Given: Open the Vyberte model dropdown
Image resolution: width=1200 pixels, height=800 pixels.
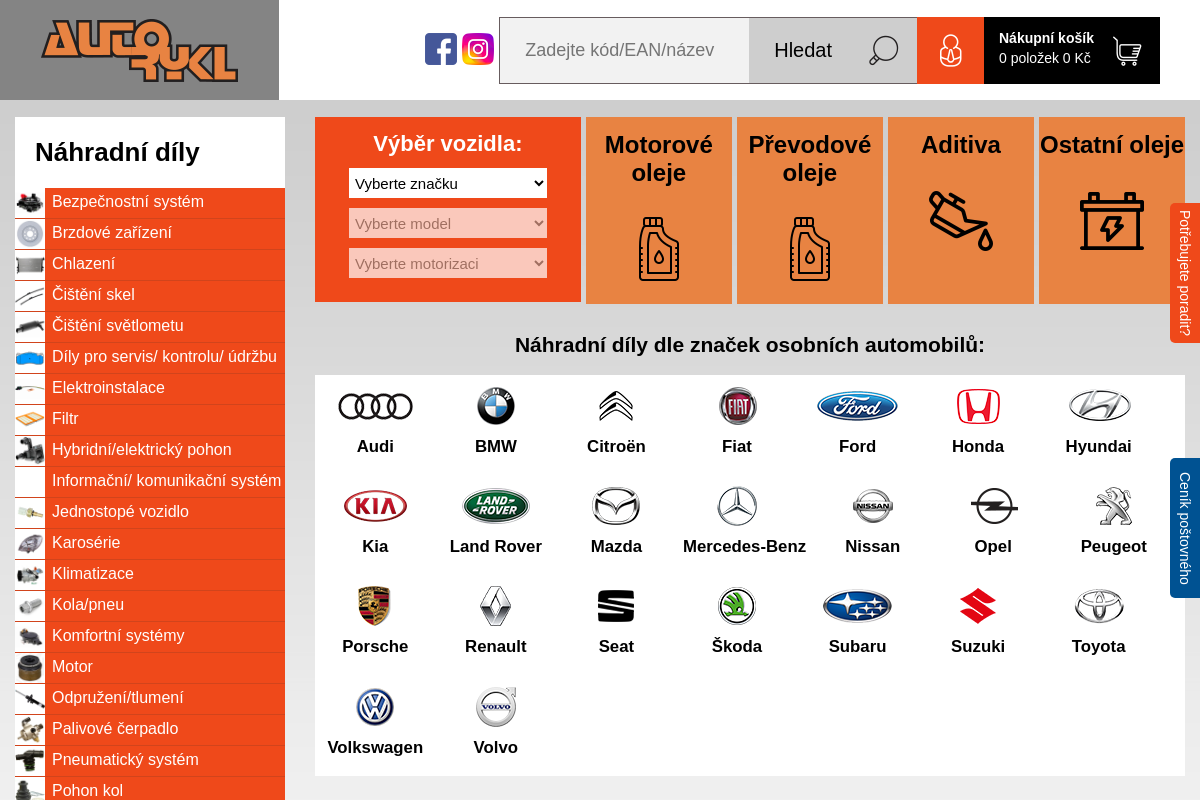Looking at the screenshot, I should pos(448,223).
